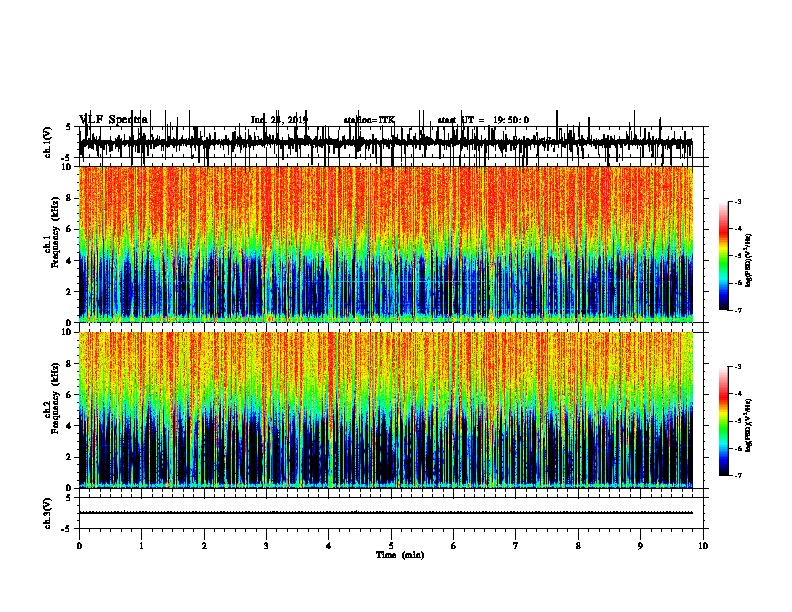Click the '0' tick on time axis
792x612 pixels.
point(79,546)
